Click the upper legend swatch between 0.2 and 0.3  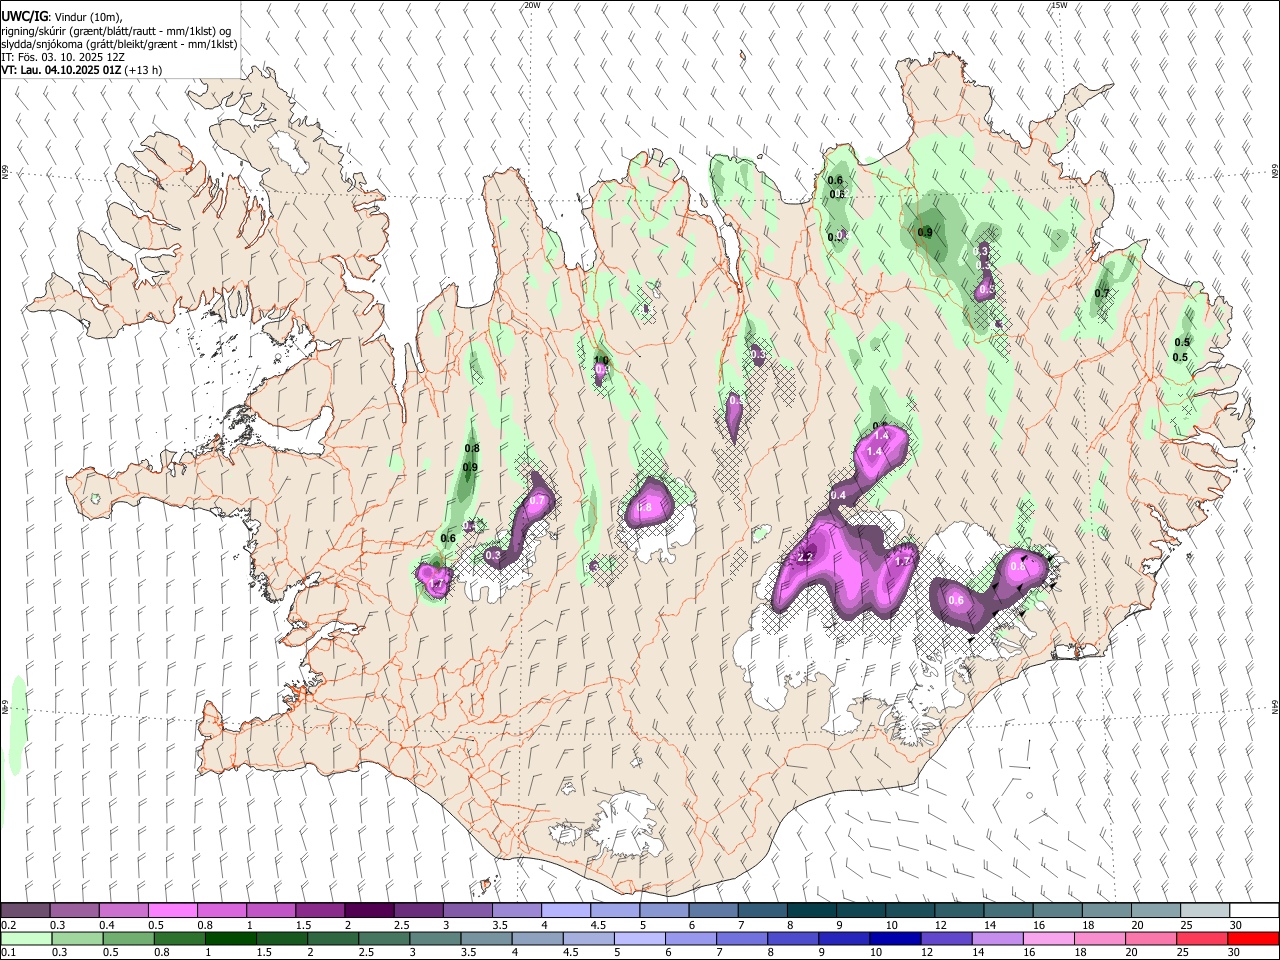[25, 911]
